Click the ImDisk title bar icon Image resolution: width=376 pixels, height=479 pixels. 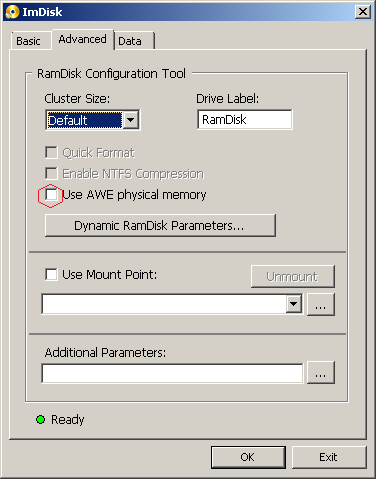point(12,12)
